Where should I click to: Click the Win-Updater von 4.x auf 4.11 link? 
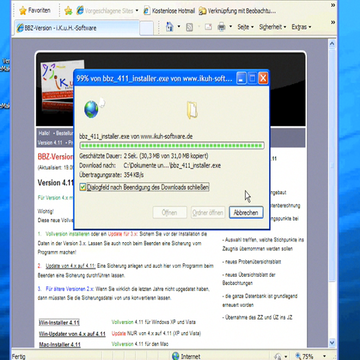[x=72, y=334]
